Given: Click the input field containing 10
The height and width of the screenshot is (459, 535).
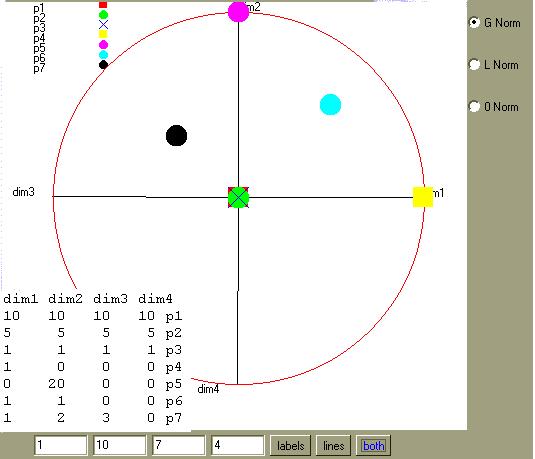Looking at the screenshot, I should [x=120, y=445].
